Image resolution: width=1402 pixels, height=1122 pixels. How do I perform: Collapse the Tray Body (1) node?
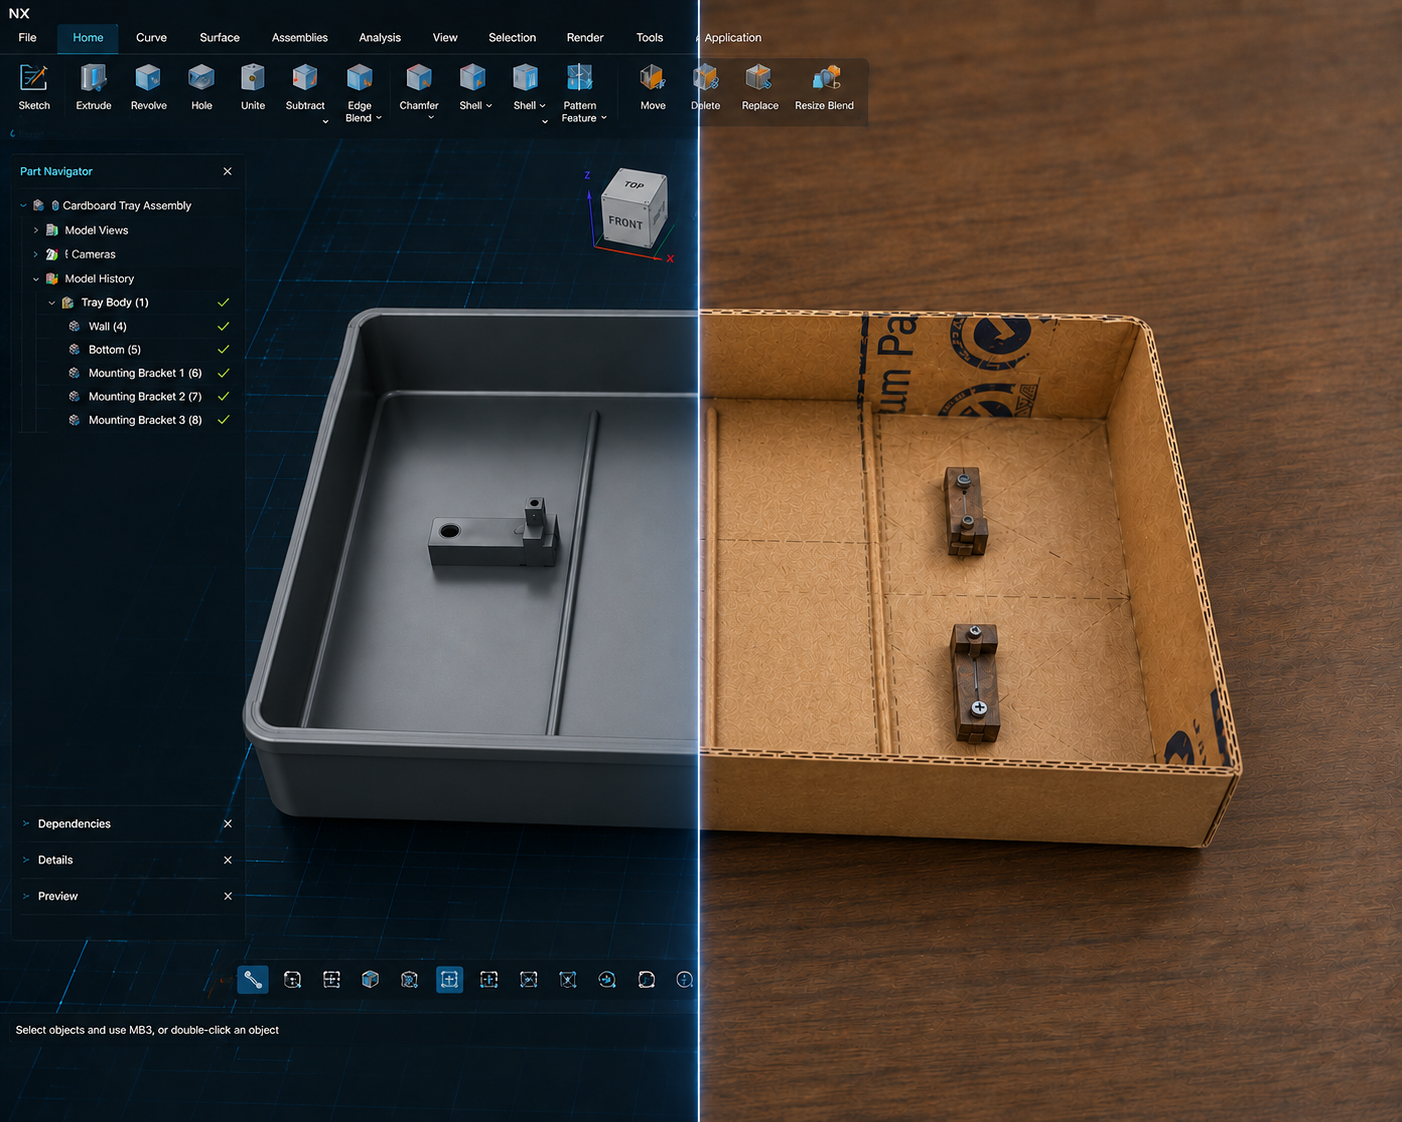pos(52,302)
